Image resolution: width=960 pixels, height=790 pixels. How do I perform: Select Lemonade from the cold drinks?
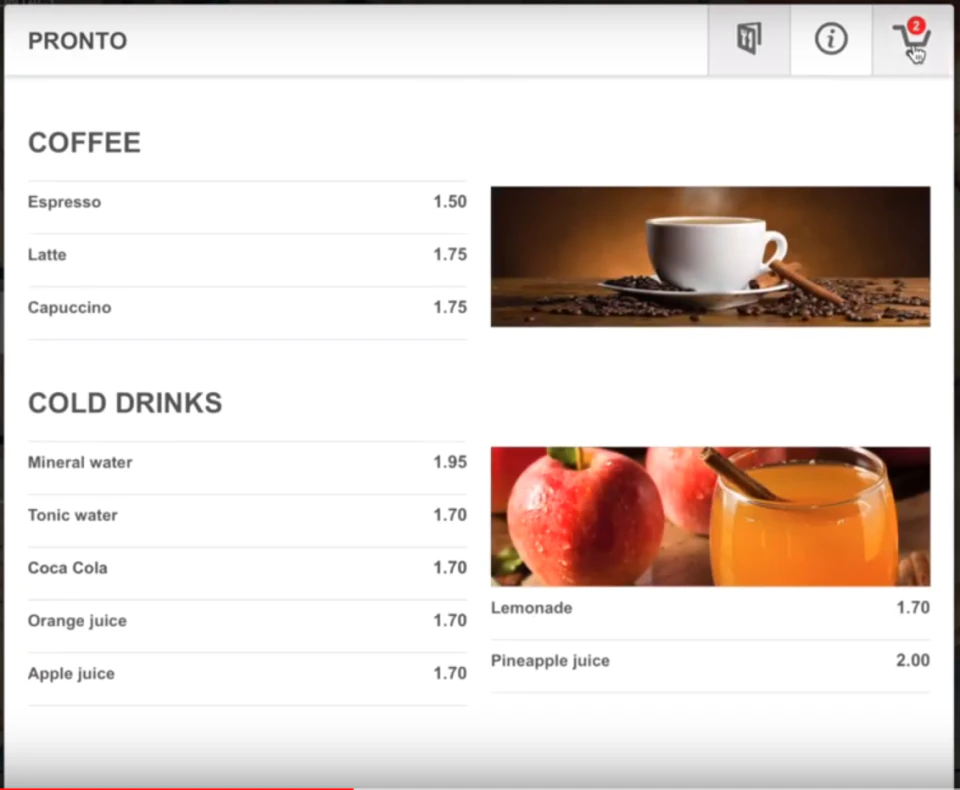pyautogui.click(x=531, y=607)
